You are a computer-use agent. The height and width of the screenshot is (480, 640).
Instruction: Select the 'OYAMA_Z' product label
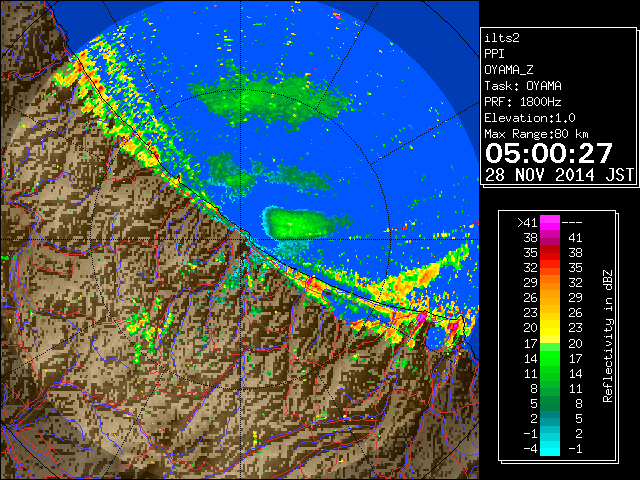click(509, 70)
